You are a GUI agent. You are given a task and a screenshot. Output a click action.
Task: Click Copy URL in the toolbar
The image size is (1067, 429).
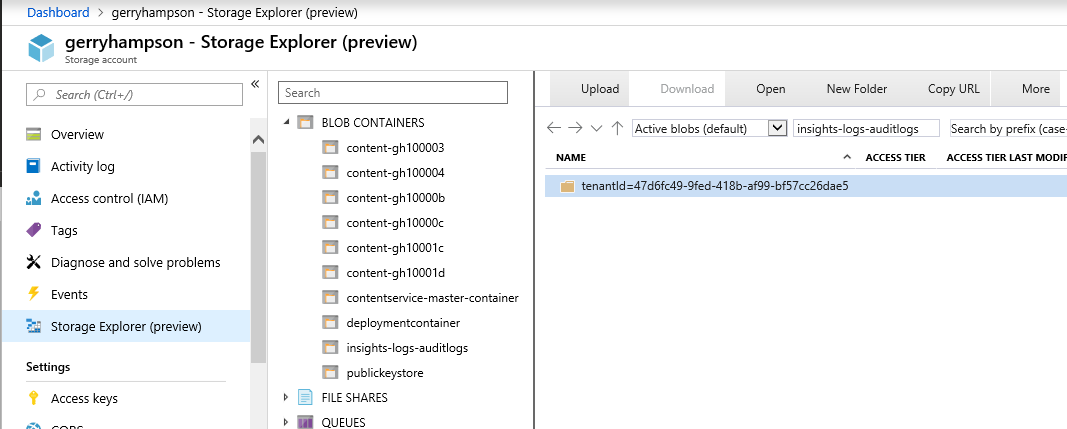953,89
